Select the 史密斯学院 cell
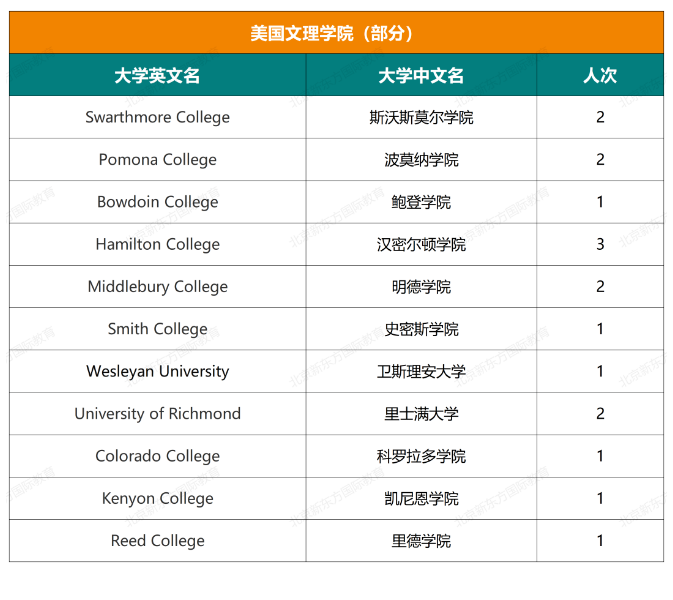This screenshot has width=673, height=600. tap(421, 329)
